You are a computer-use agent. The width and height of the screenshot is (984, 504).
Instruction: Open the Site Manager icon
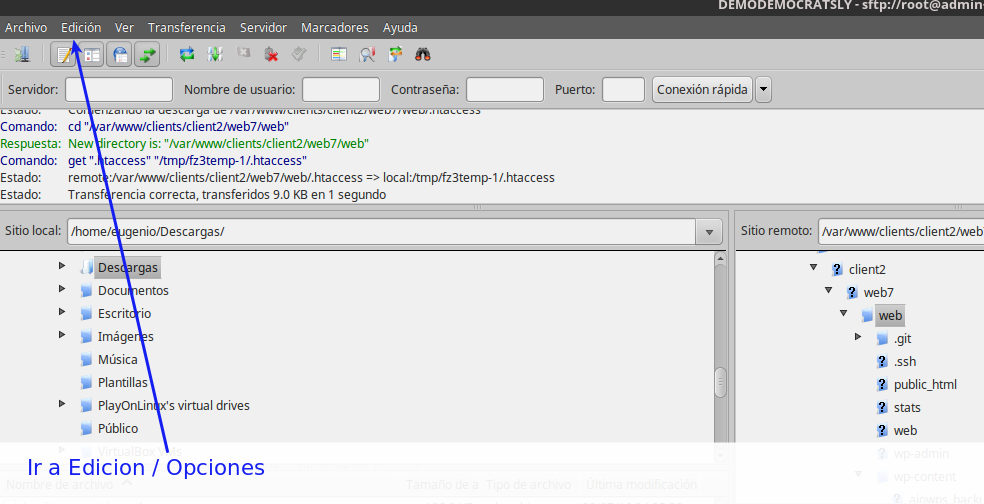23,55
